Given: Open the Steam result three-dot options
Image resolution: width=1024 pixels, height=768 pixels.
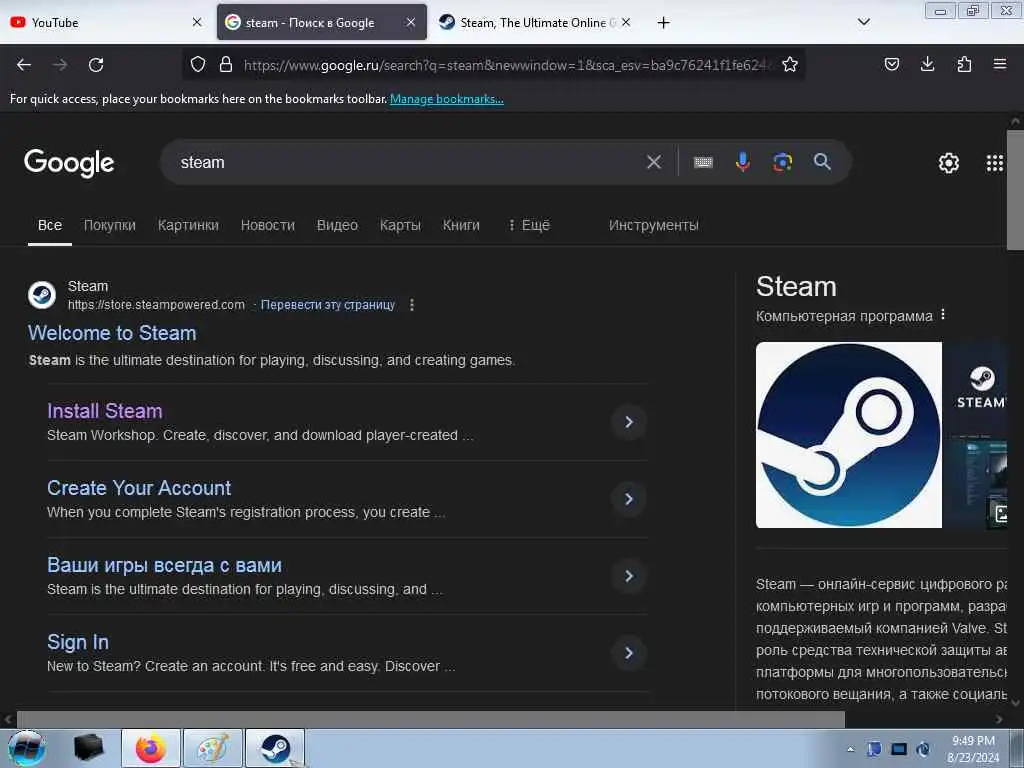Looking at the screenshot, I should [411, 305].
